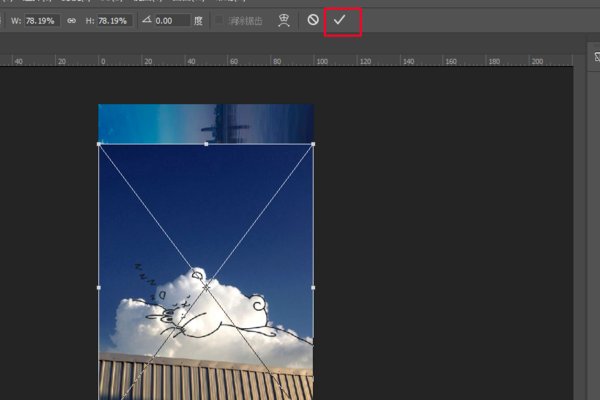Click the rotation angle icon

147,20
